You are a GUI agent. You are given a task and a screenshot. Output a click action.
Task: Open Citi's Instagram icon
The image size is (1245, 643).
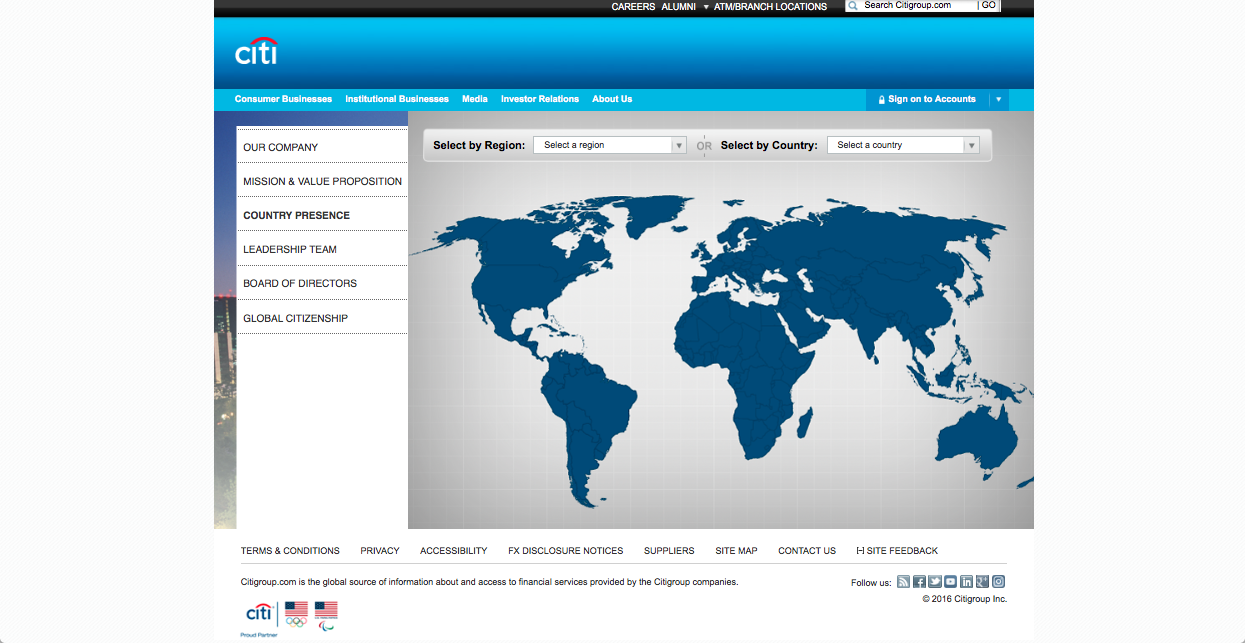coord(998,582)
